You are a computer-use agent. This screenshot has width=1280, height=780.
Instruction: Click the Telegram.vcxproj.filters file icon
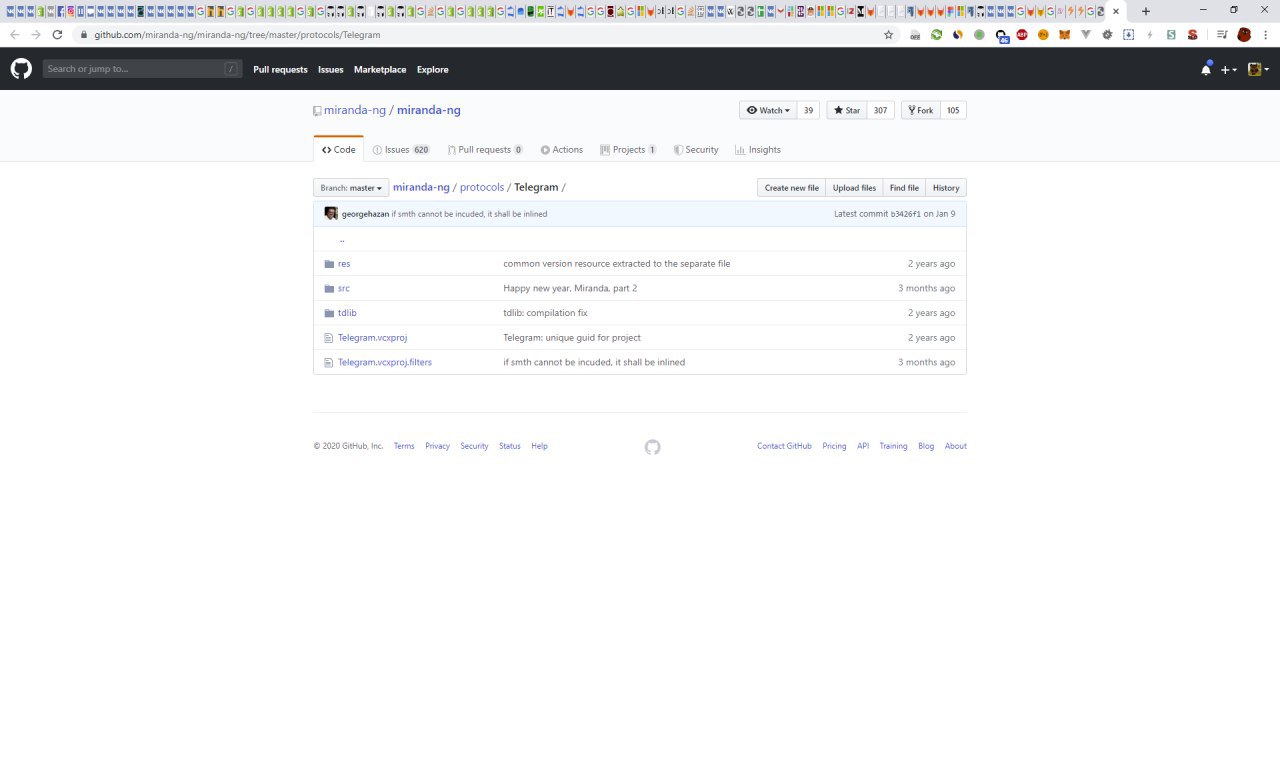tap(329, 362)
